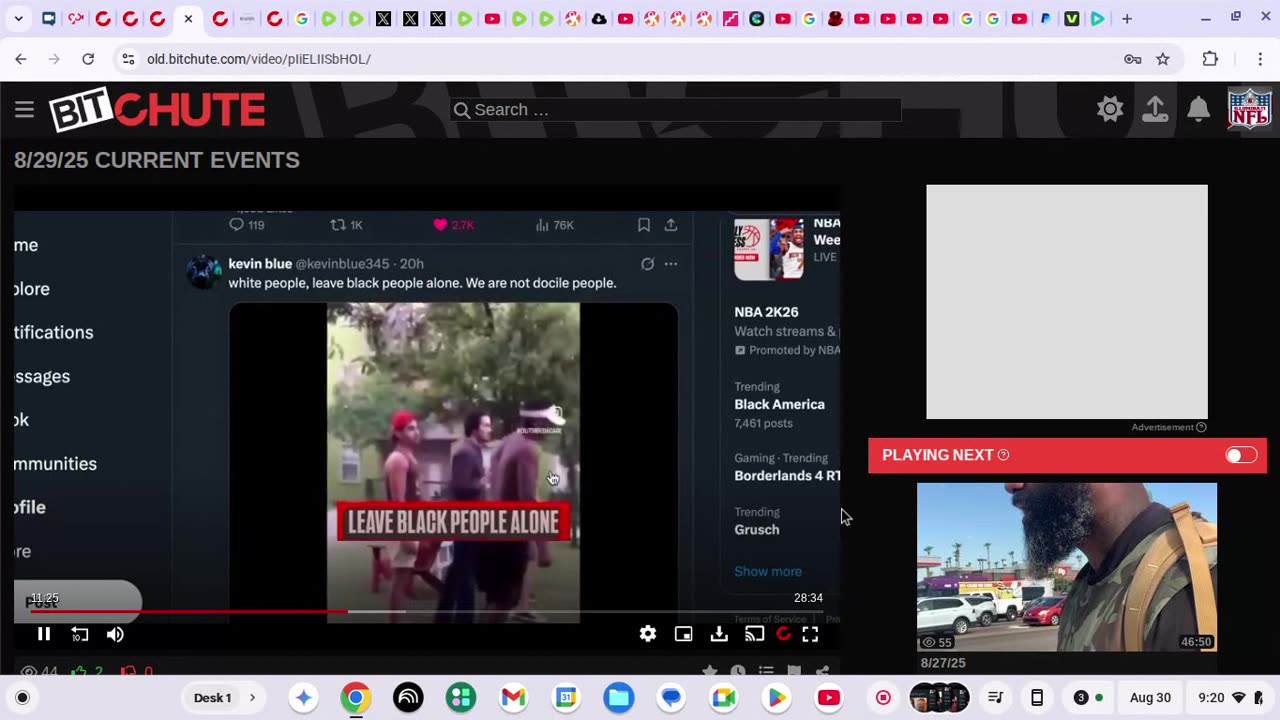Mute the video player volume
The height and width of the screenshot is (720, 1280).
click(x=115, y=634)
